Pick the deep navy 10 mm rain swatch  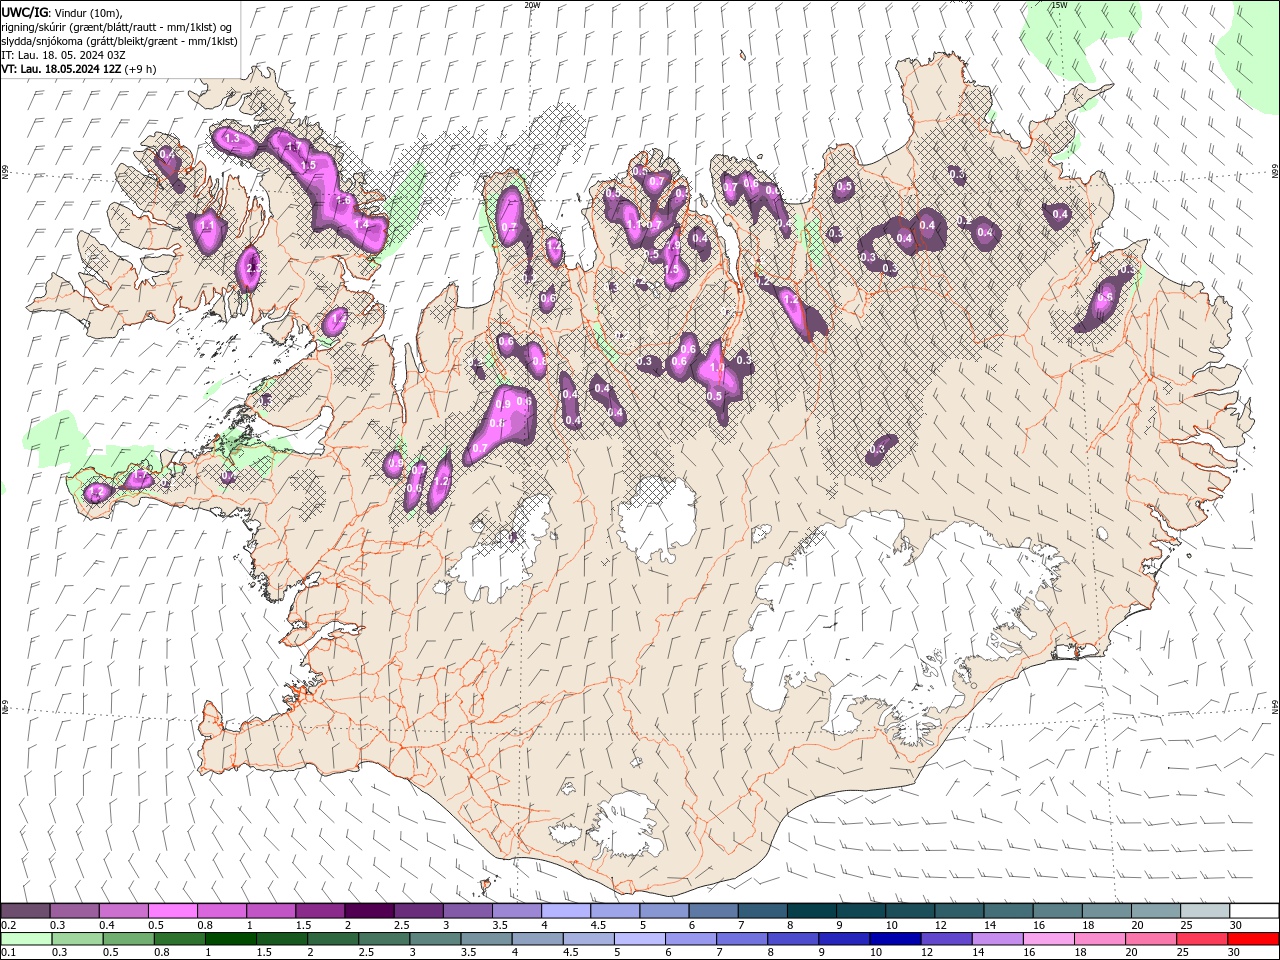(894, 939)
